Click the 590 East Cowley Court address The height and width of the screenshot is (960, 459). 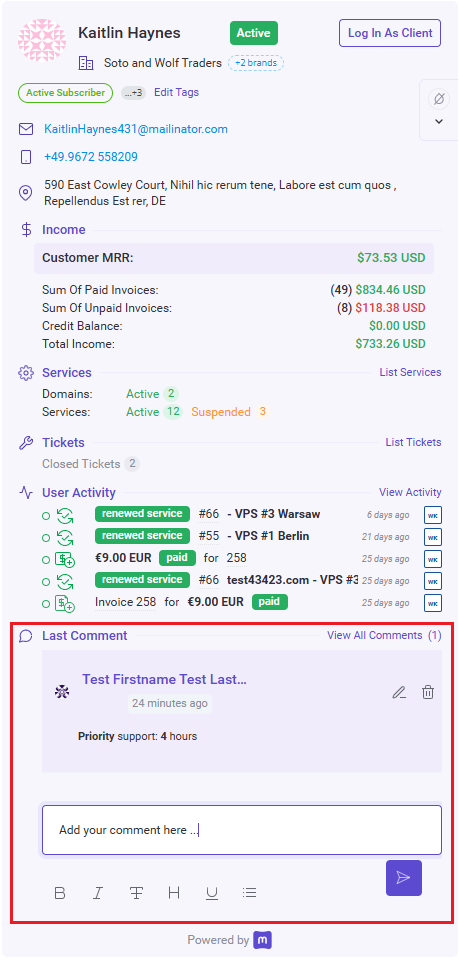[x=220, y=193]
